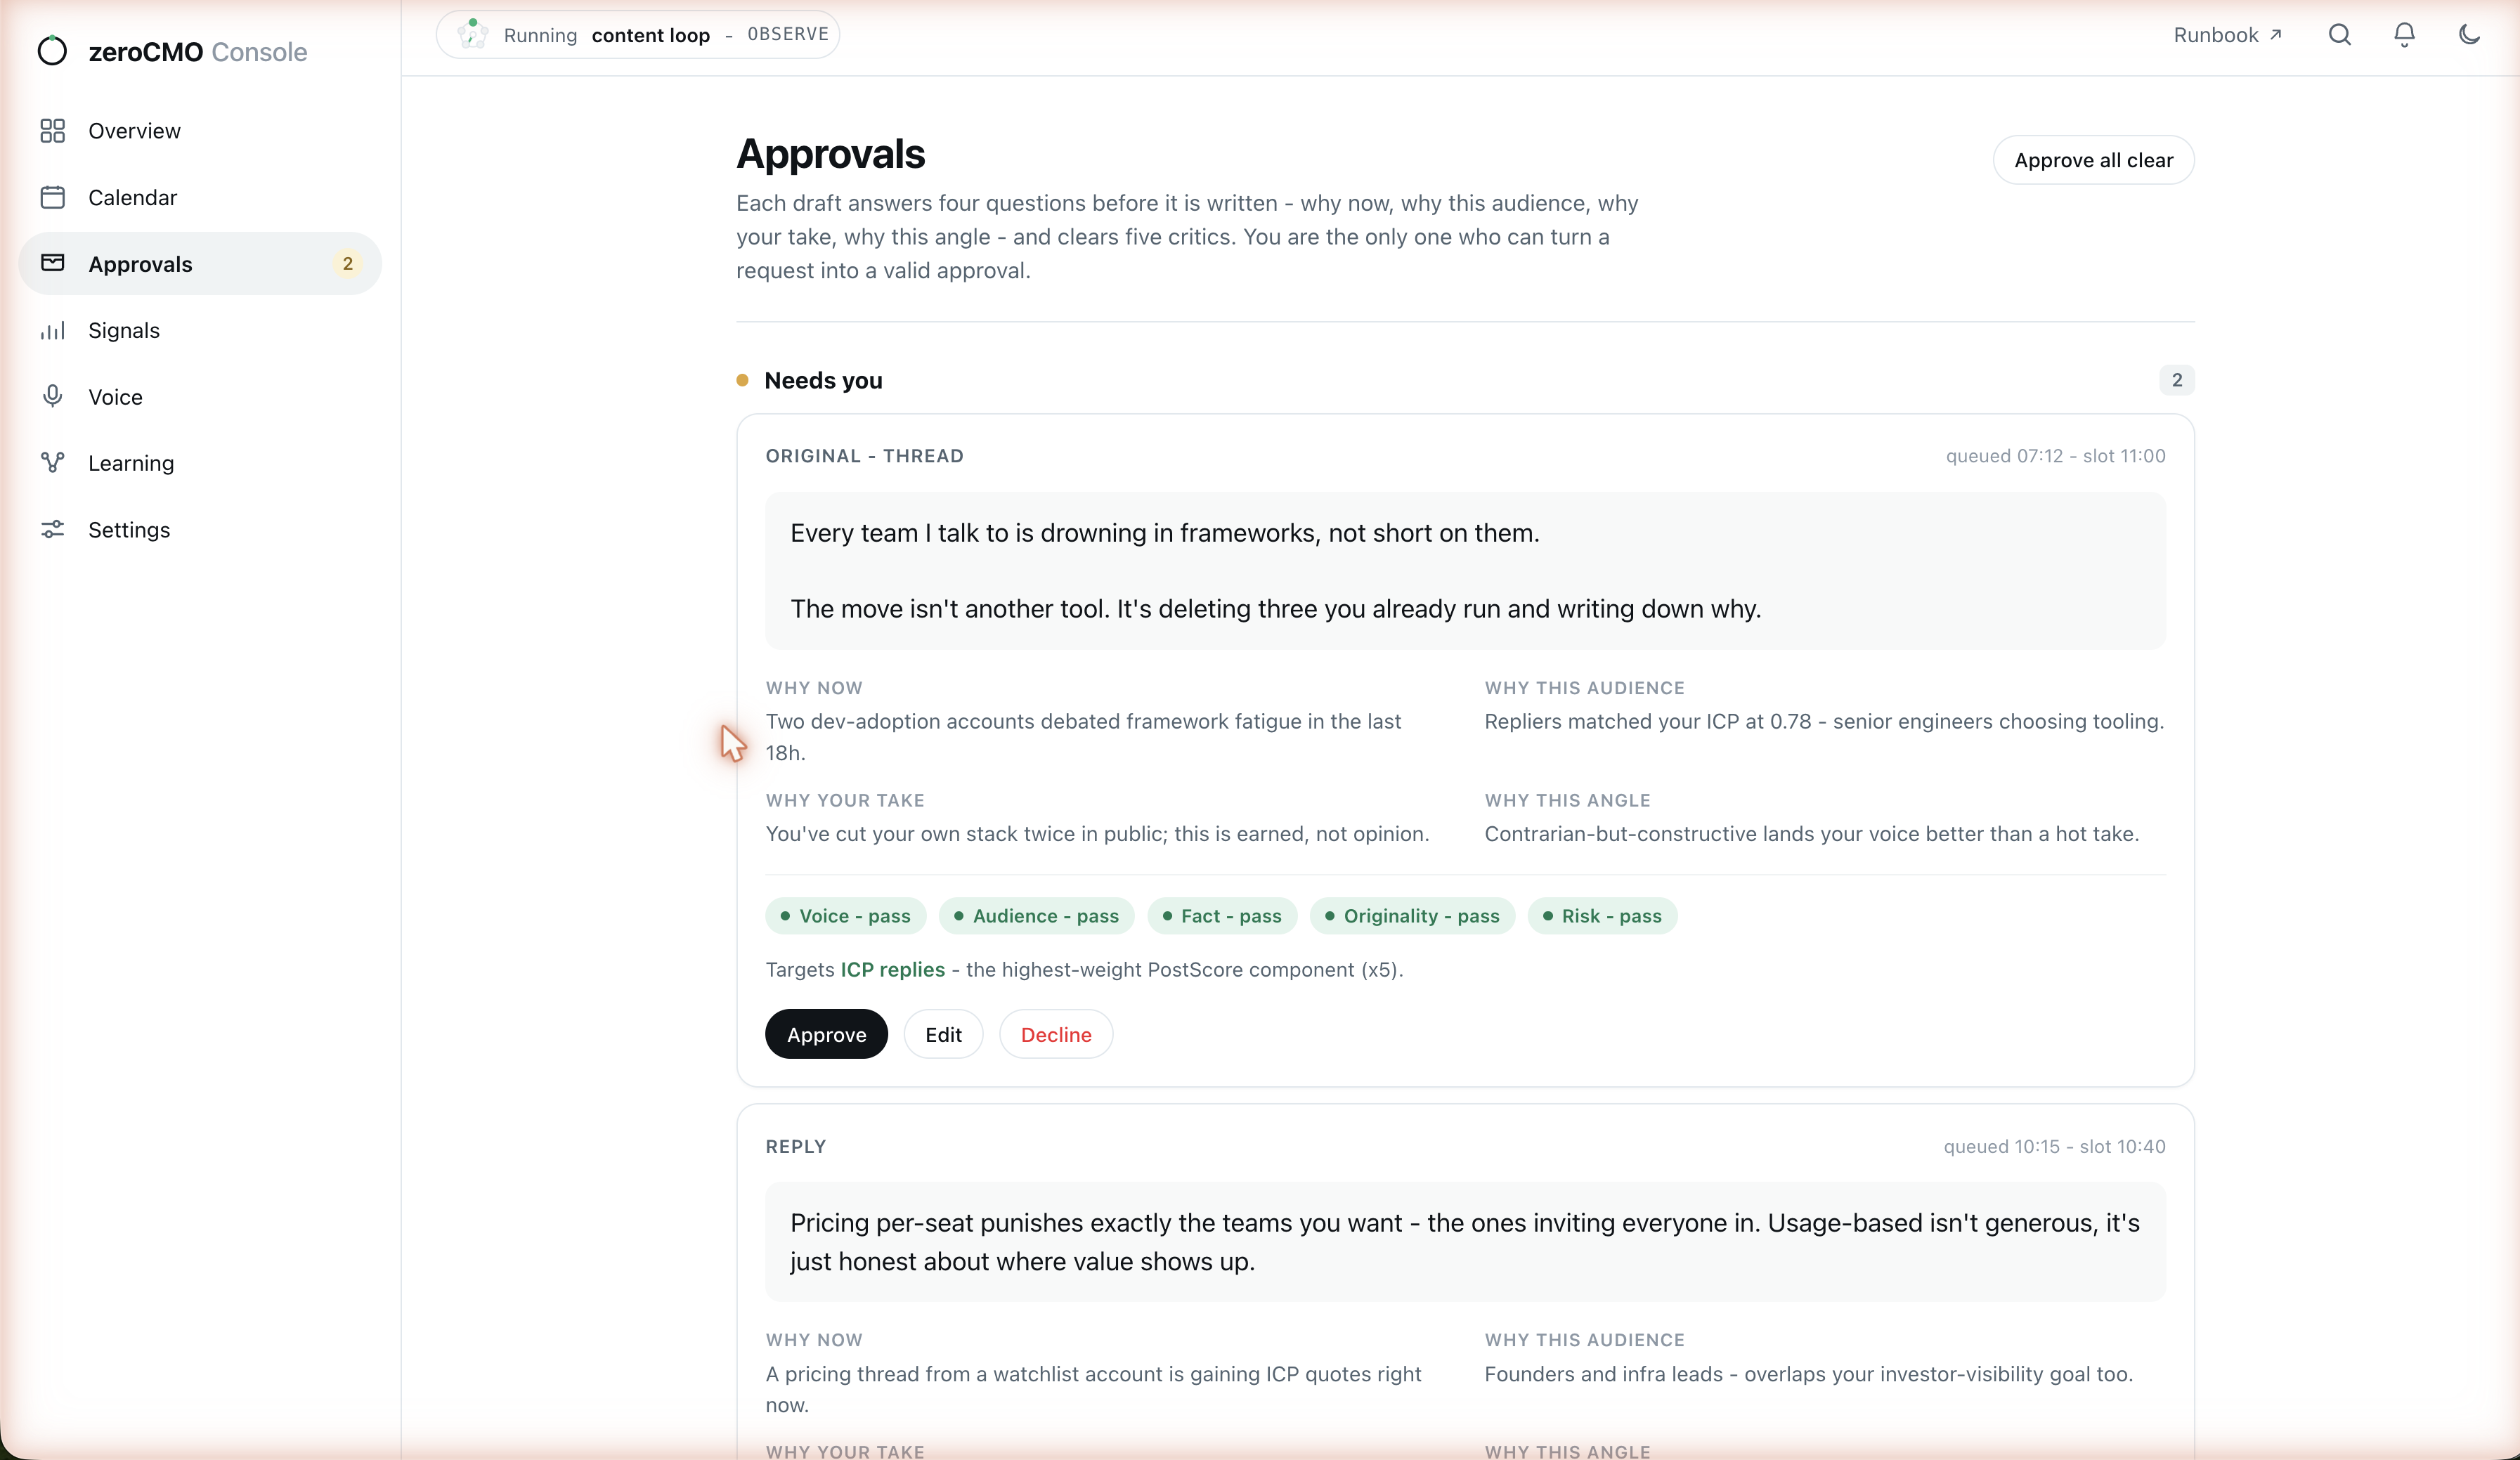This screenshot has width=2520, height=1460.
Task: Click 'Repliers matched your ICP at 0.78' text
Action: (x=1824, y=721)
